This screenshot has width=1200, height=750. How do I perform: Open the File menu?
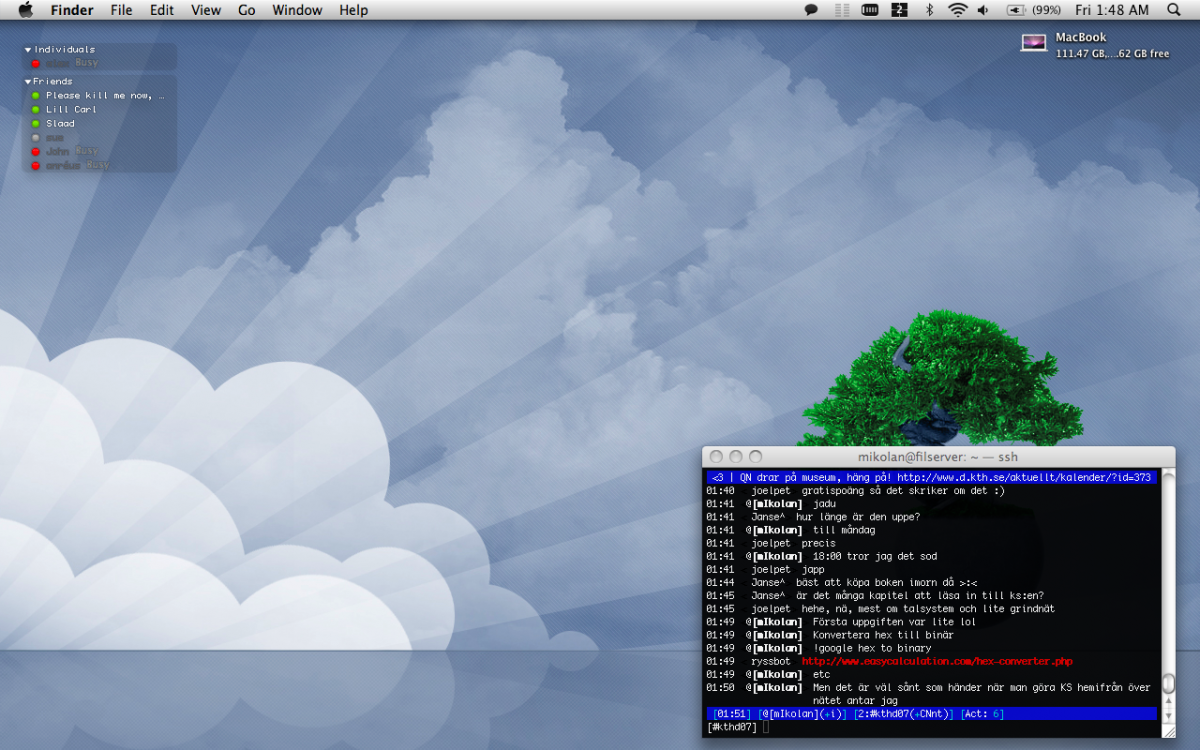coord(121,10)
